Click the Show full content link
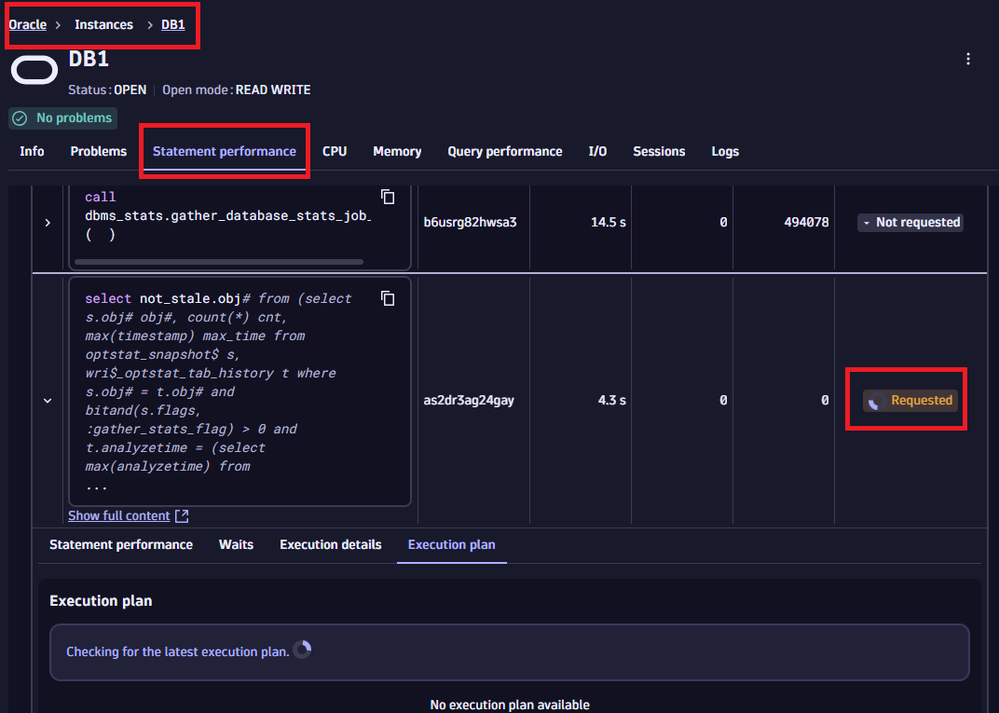The image size is (999, 713). (119, 516)
